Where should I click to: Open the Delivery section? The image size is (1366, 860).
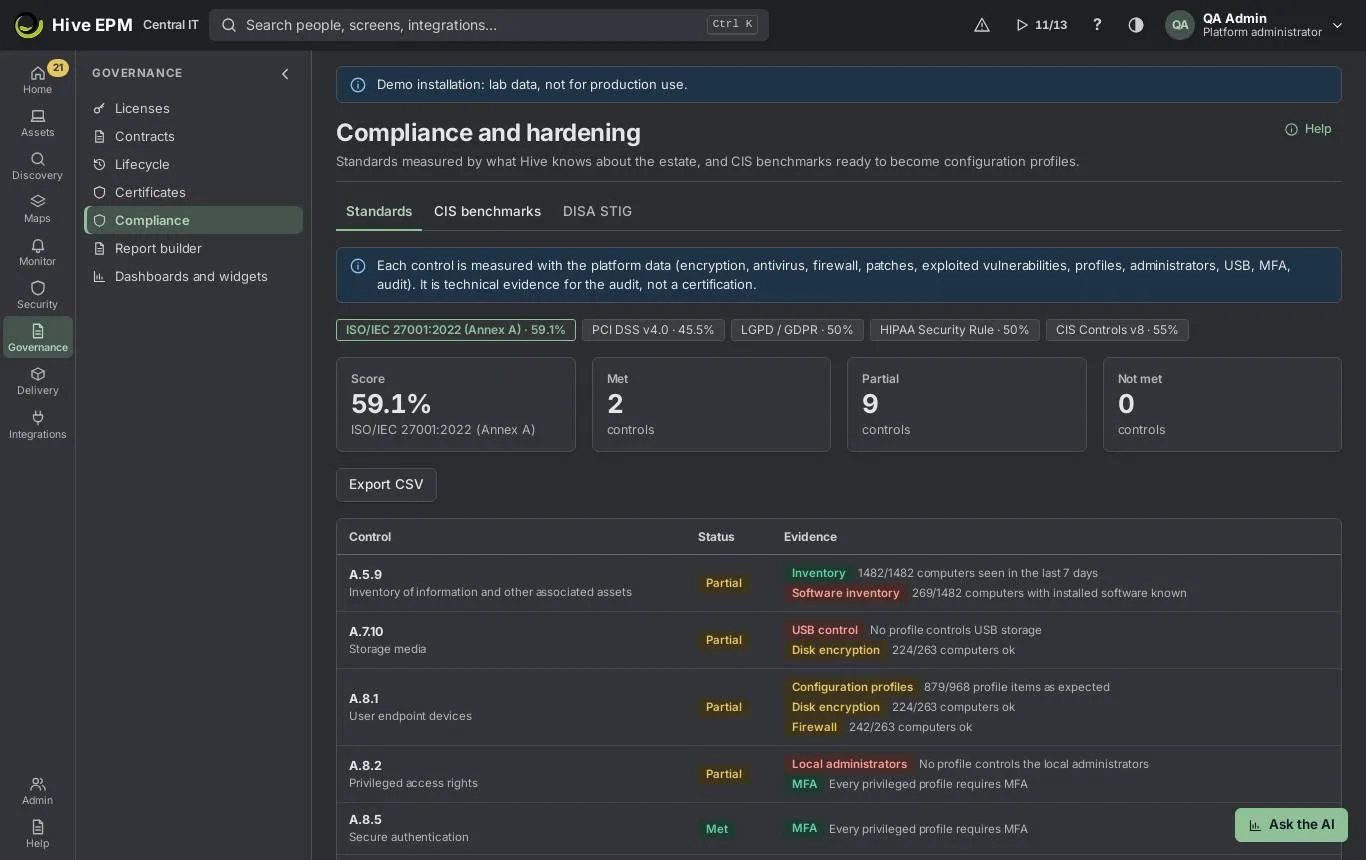pyautogui.click(x=37, y=381)
